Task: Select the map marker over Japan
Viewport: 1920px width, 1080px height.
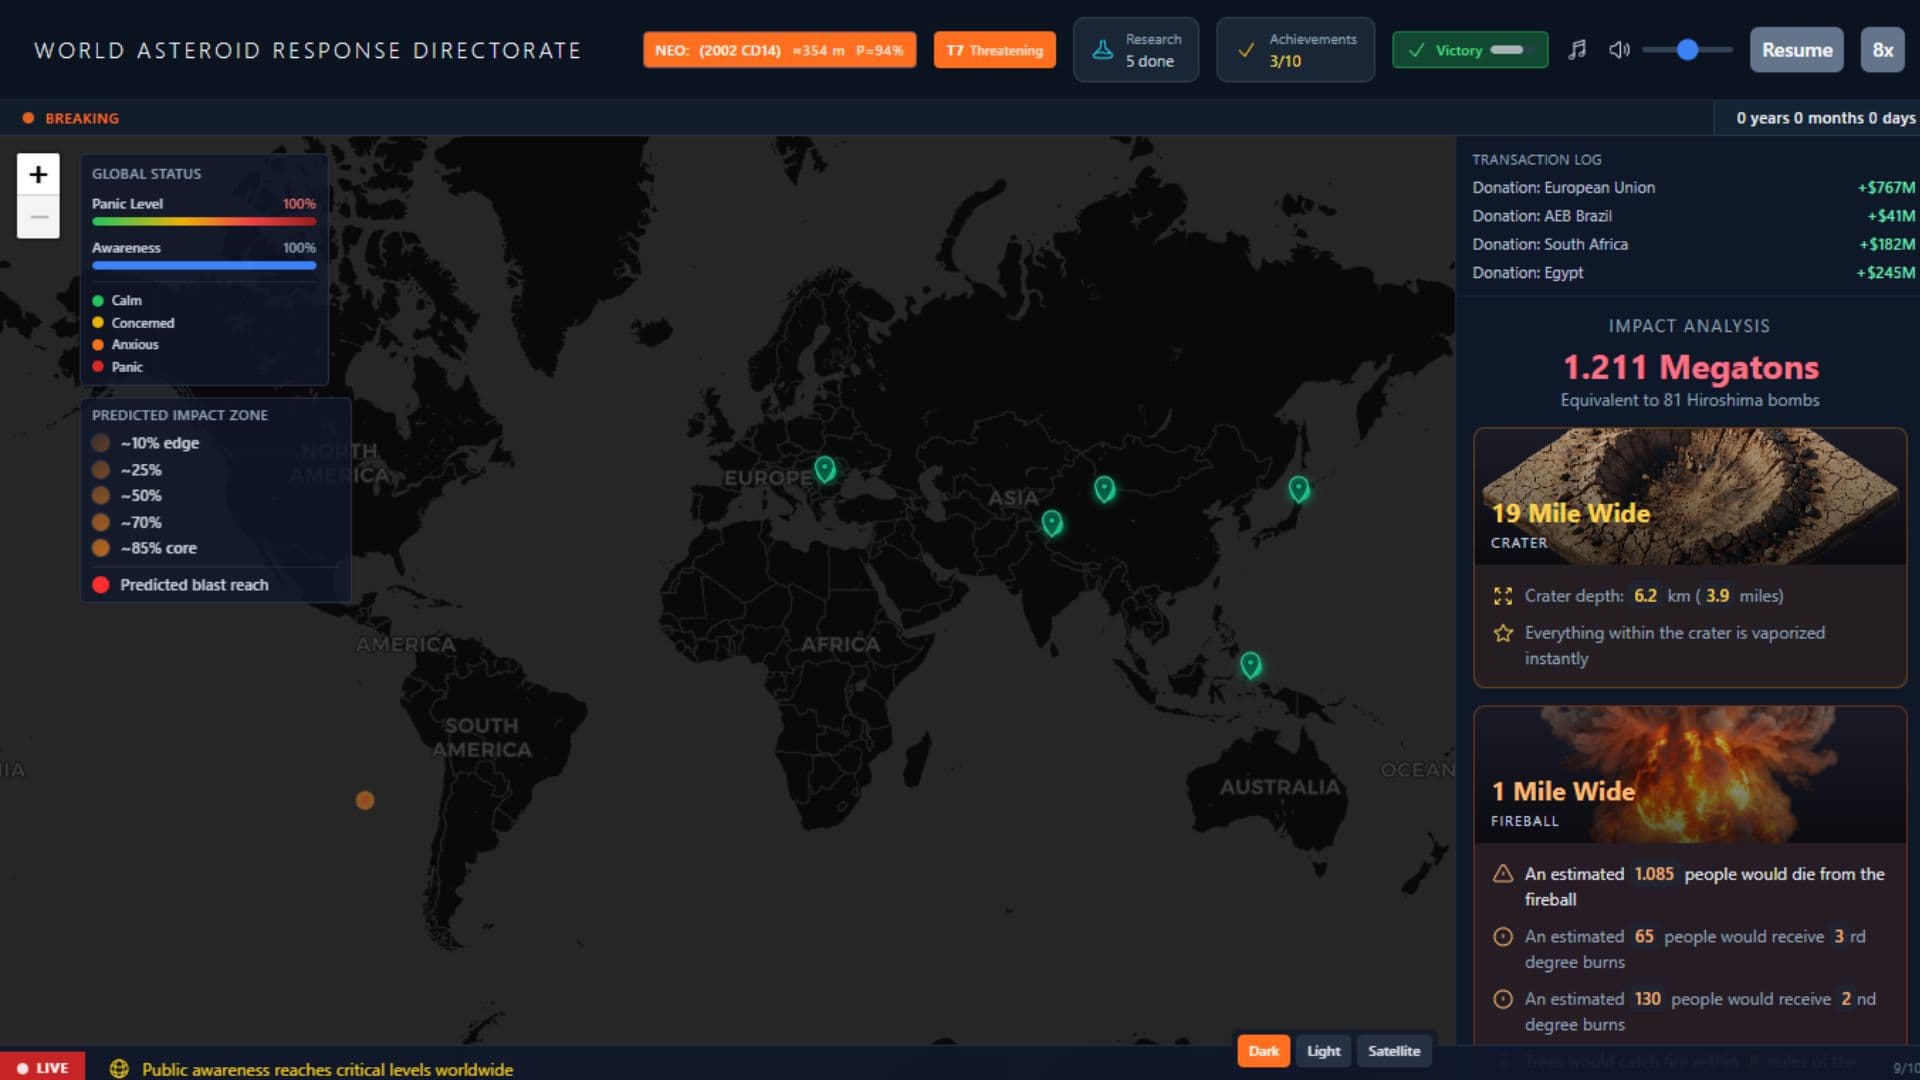Action: click(x=1298, y=488)
